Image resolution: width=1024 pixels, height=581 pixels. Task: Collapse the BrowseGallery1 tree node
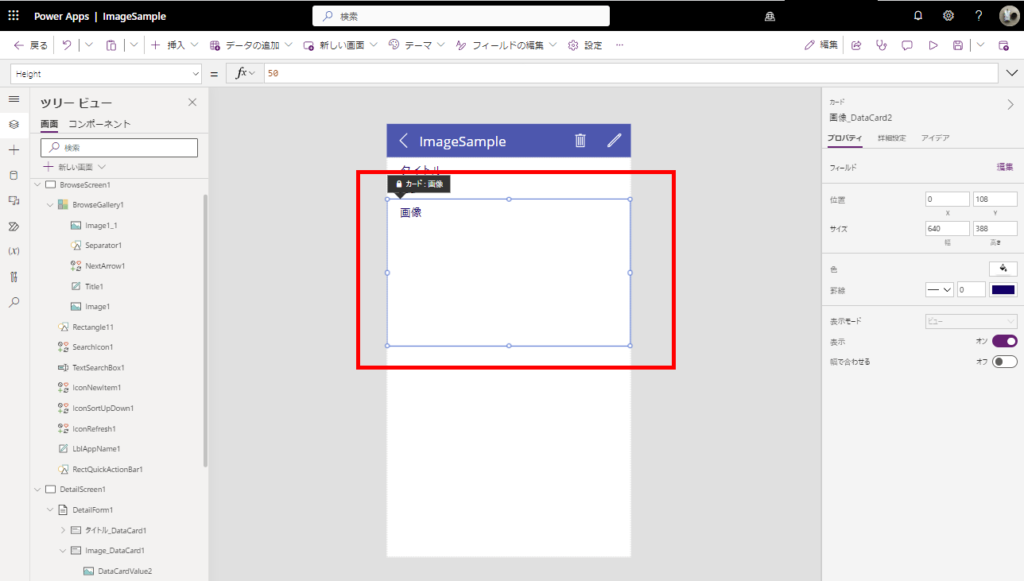(50, 204)
